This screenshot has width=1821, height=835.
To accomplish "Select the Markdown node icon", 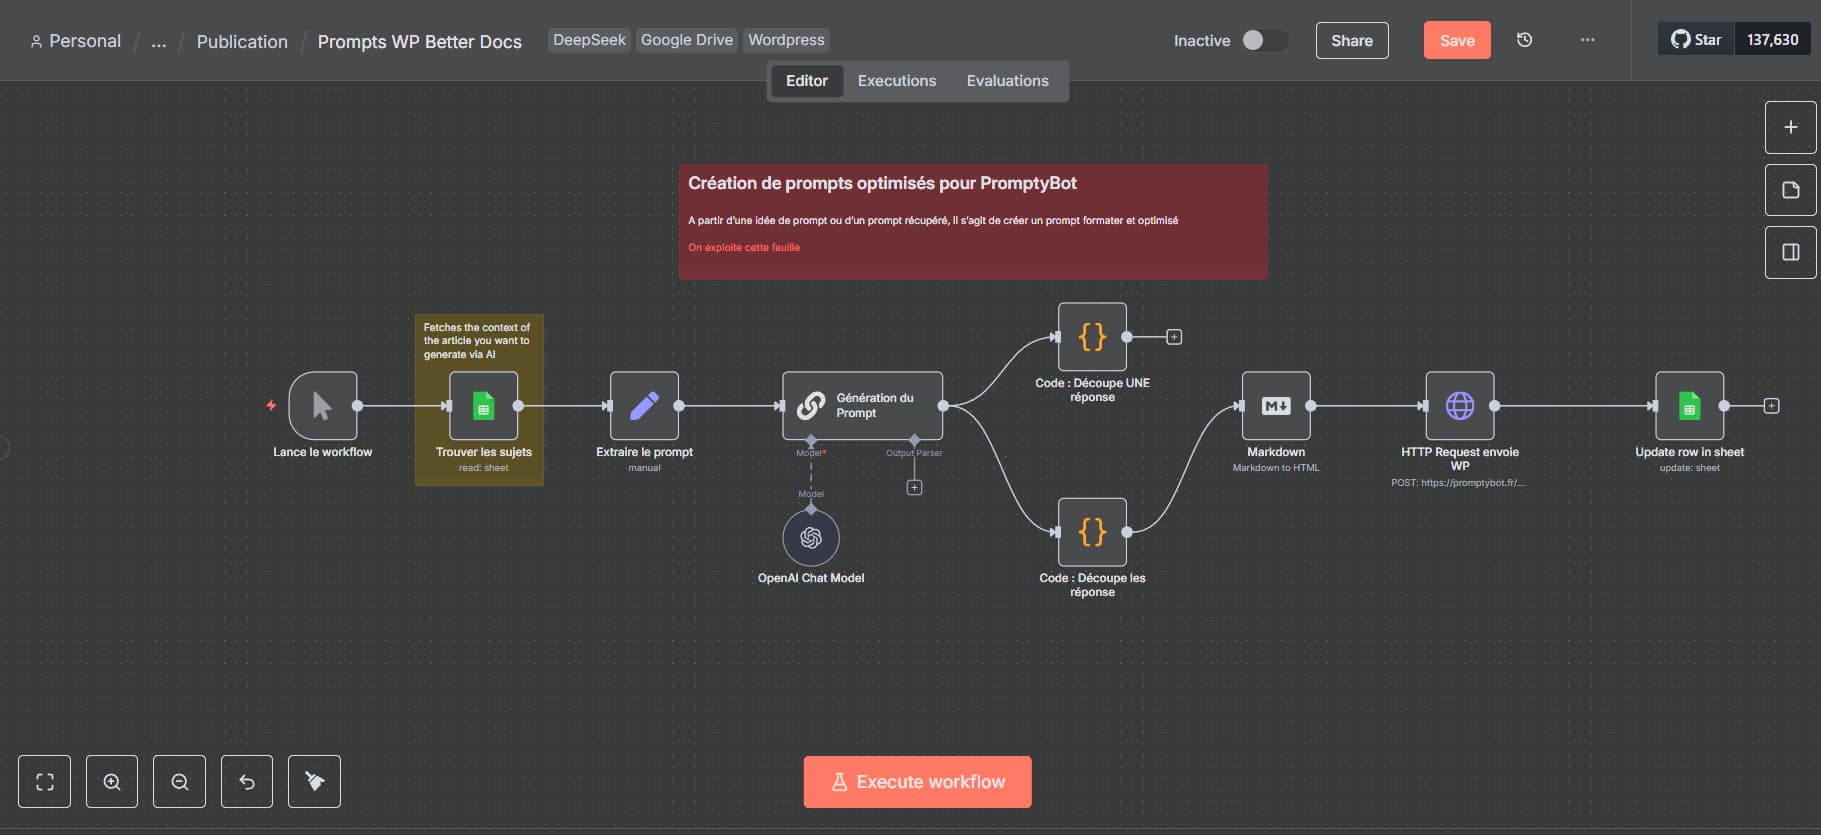I will (1276, 406).
